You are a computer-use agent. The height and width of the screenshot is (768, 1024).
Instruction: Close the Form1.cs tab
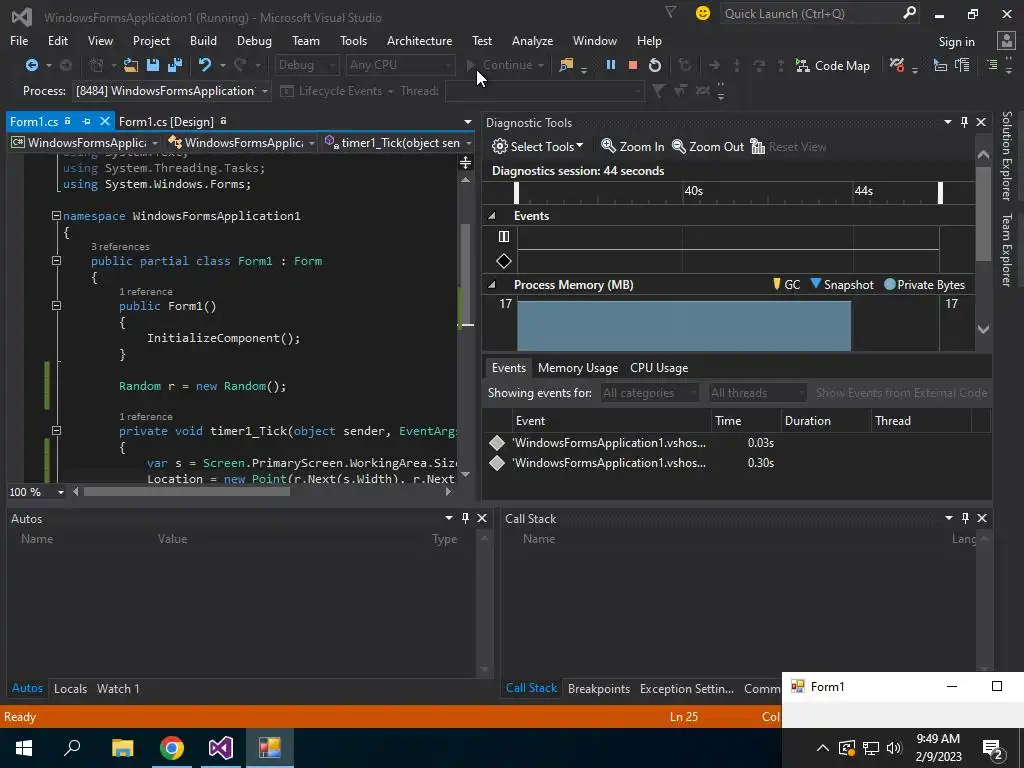tap(104, 121)
